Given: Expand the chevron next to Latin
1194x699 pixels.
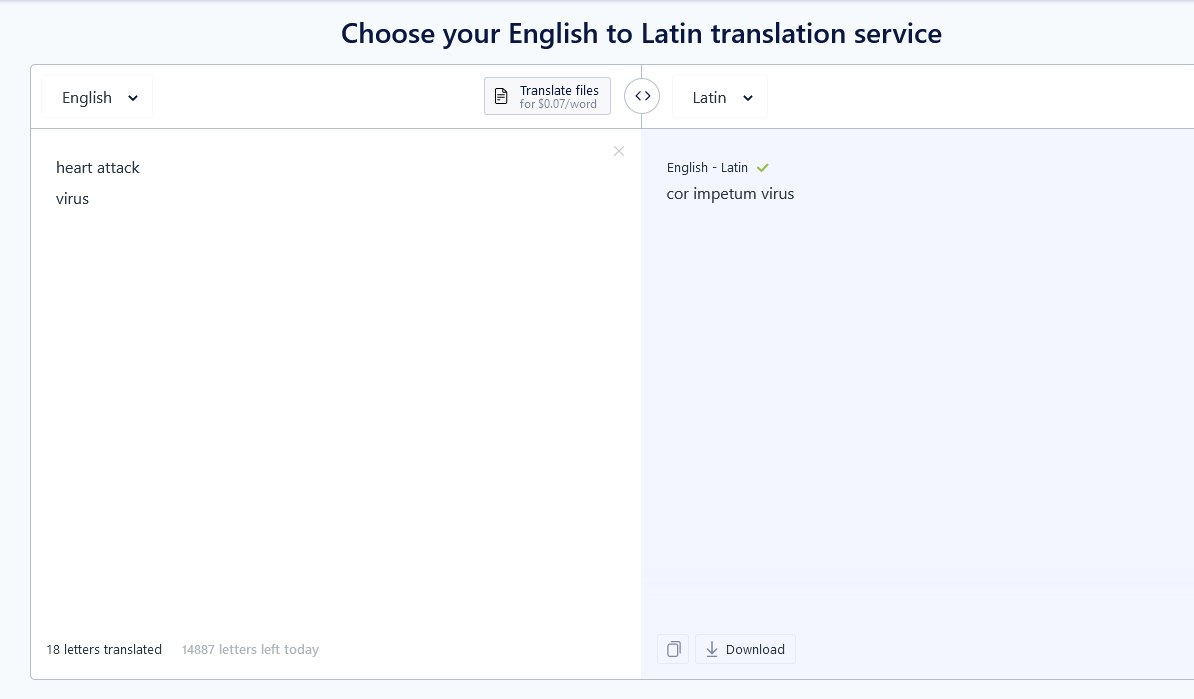Looking at the screenshot, I should coord(748,97).
